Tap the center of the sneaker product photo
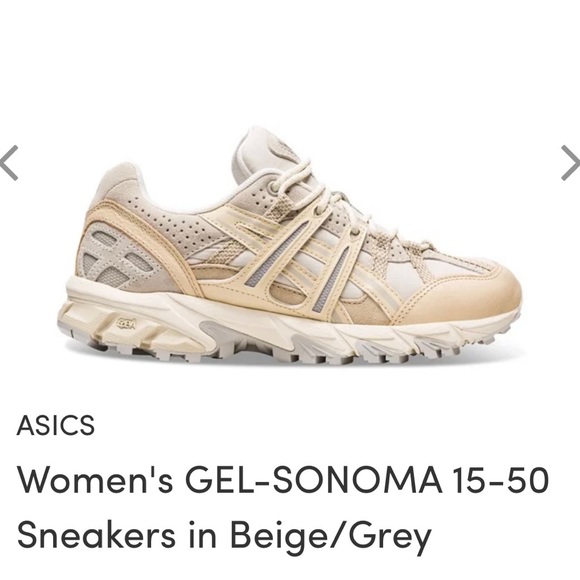Image resolution: width=580 pixels, height=580 pixels. [x=290, y=245]
